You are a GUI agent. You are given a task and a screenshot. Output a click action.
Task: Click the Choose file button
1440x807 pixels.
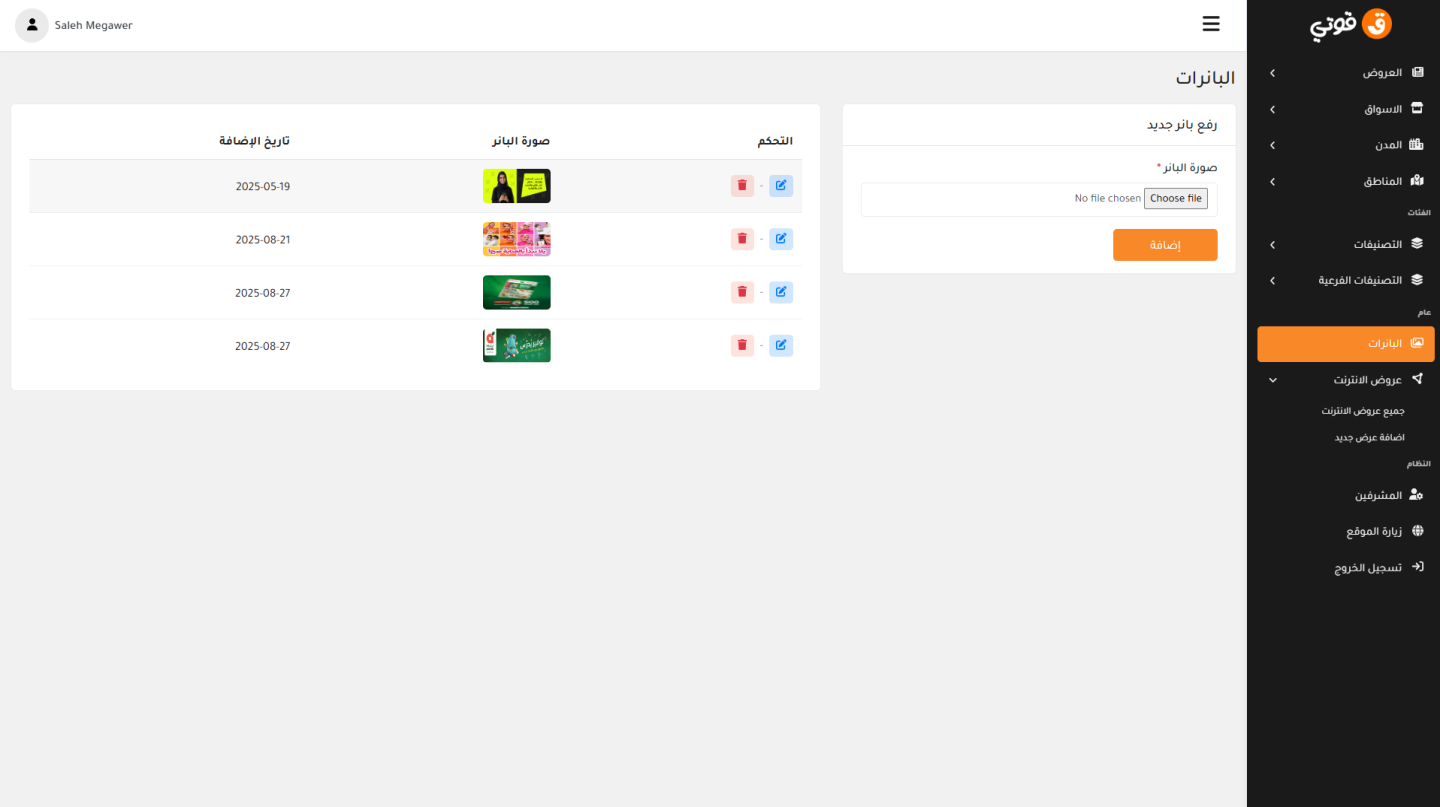point(1175,199)
